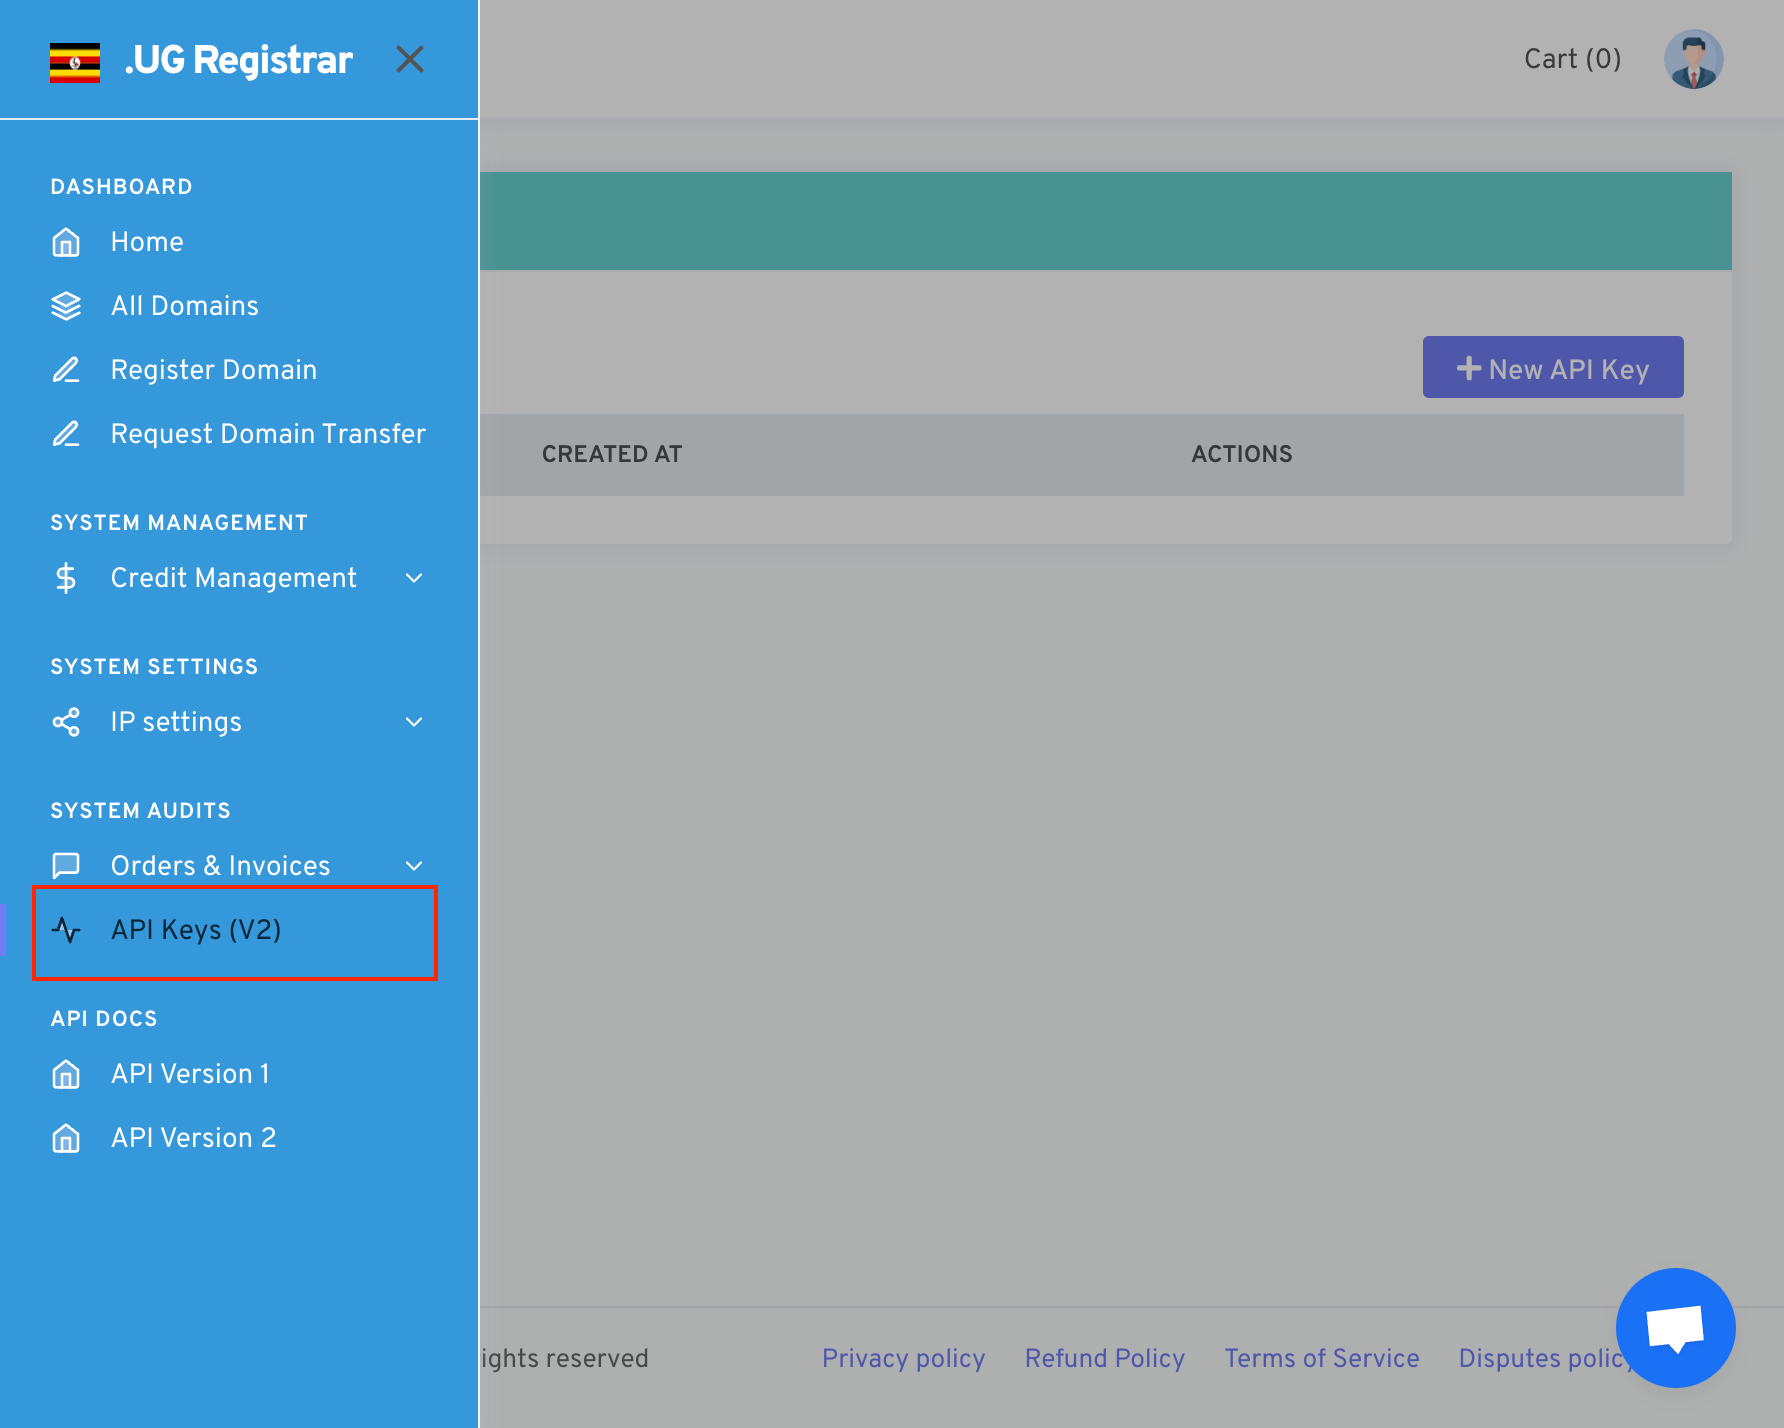Image resolution: width=1784 pixels, height=1428 pixels.
Task: Click the API Version 2 house icon
Action: (66, 1138)
